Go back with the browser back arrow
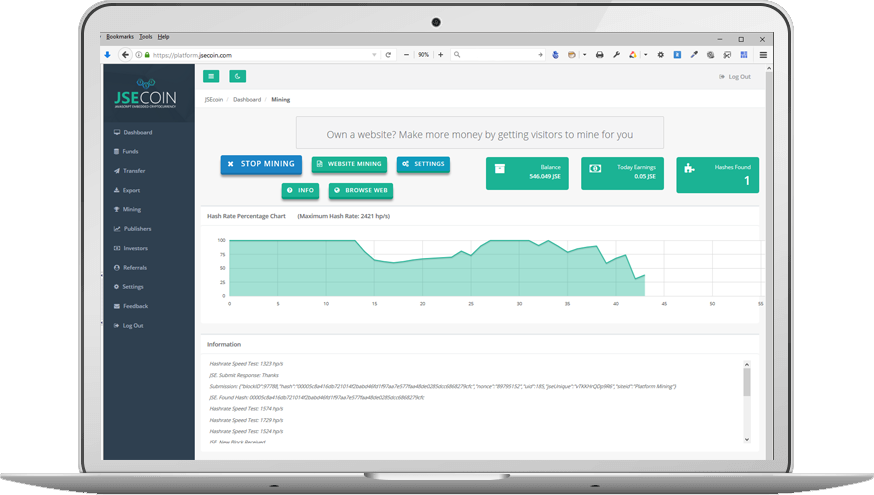Image resolution: width=874 pixels, height=495 pixels. pos(125,55)
